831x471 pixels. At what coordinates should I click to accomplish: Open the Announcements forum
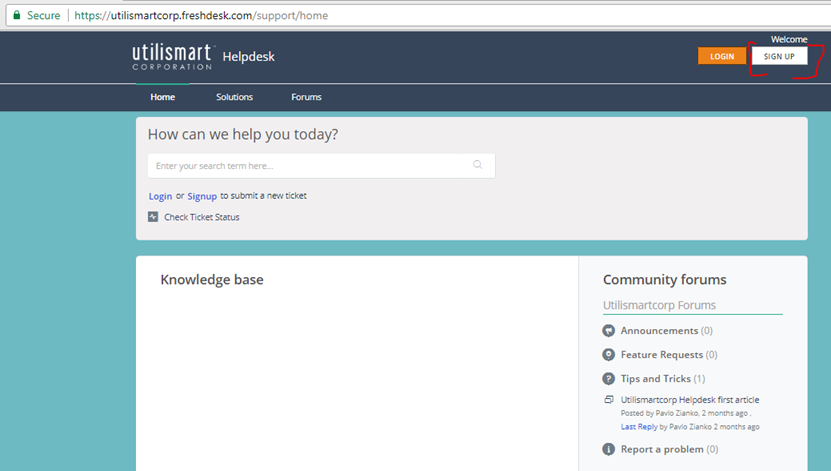pos(659,331)
